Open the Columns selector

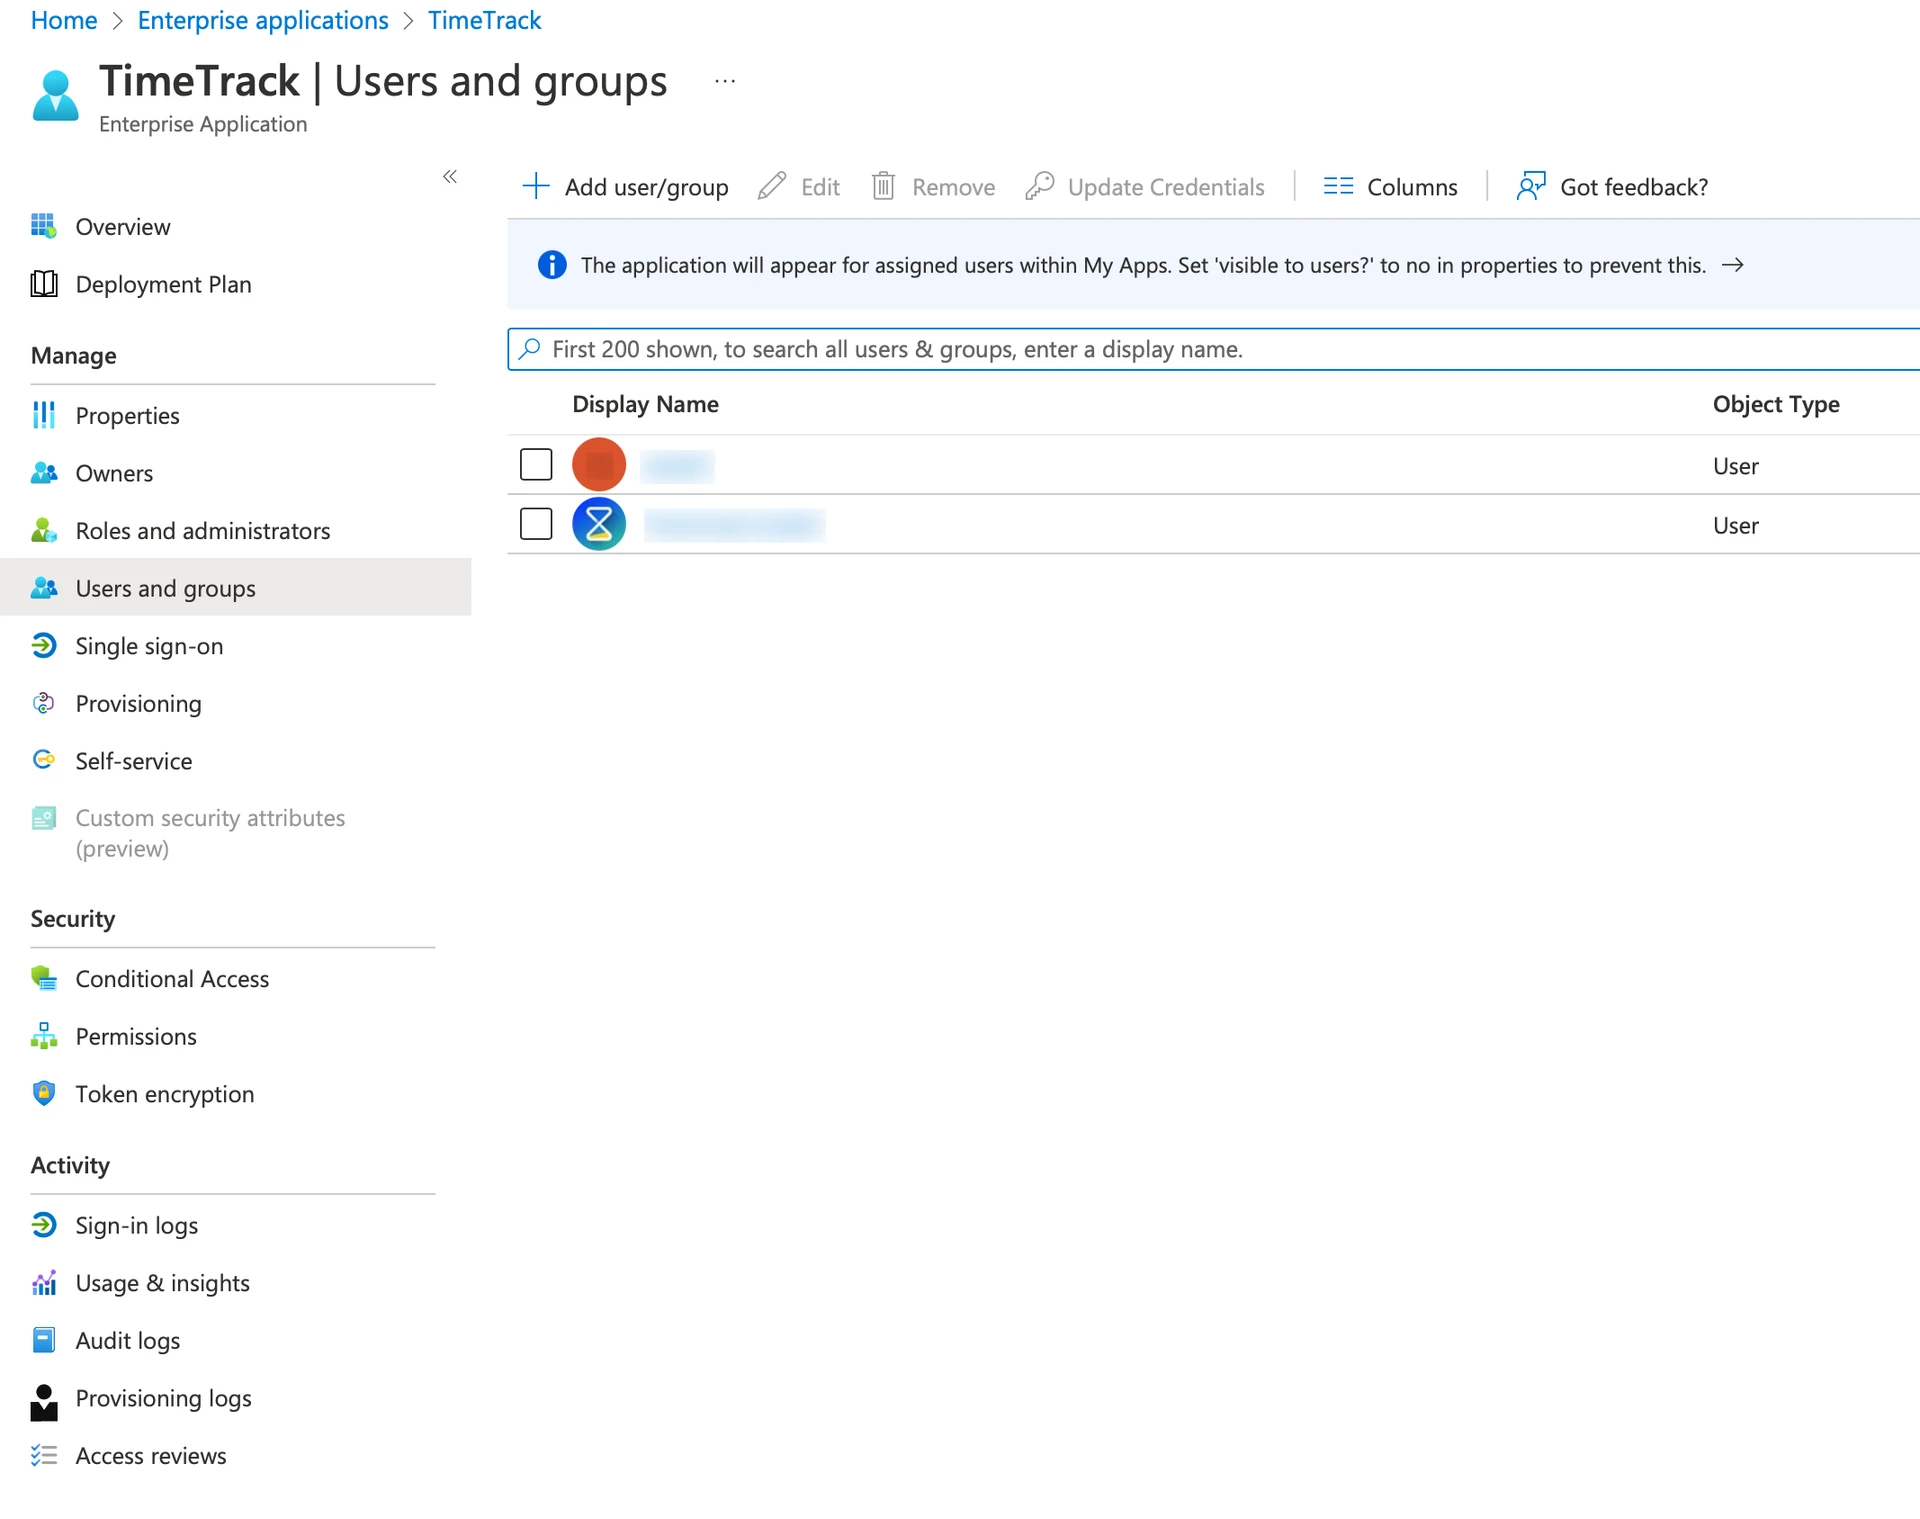(1390, 187)
